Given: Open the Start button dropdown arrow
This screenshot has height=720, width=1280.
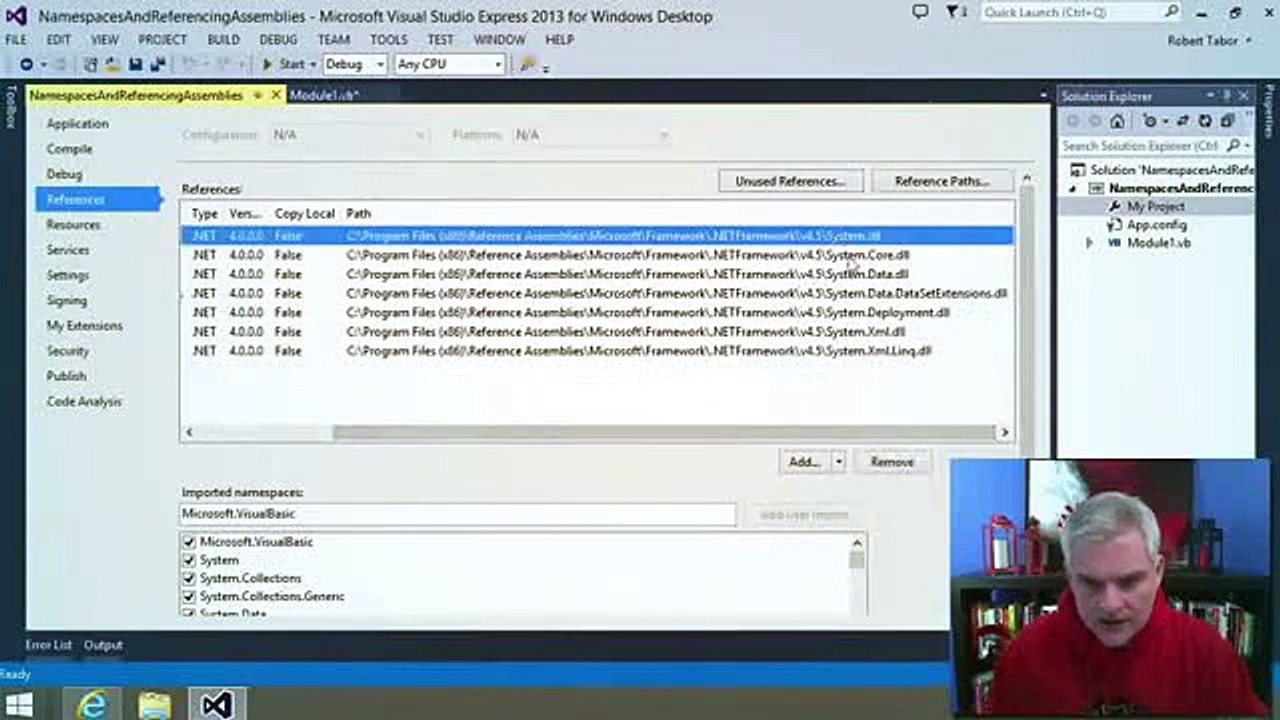Looking at the screenshot, I should (x=312, y=64).
